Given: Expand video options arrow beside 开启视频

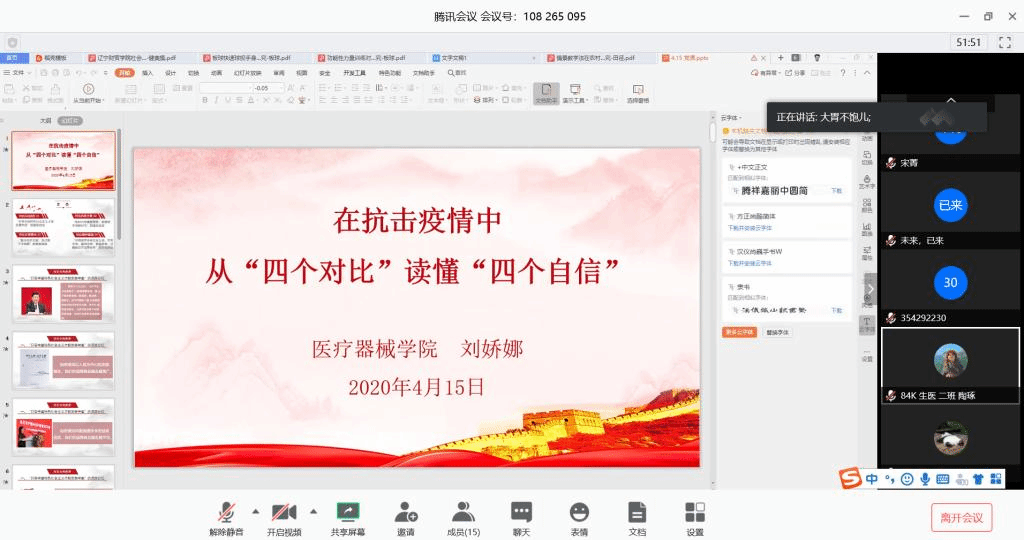Looking at the screenshot, I should point(313,511).
